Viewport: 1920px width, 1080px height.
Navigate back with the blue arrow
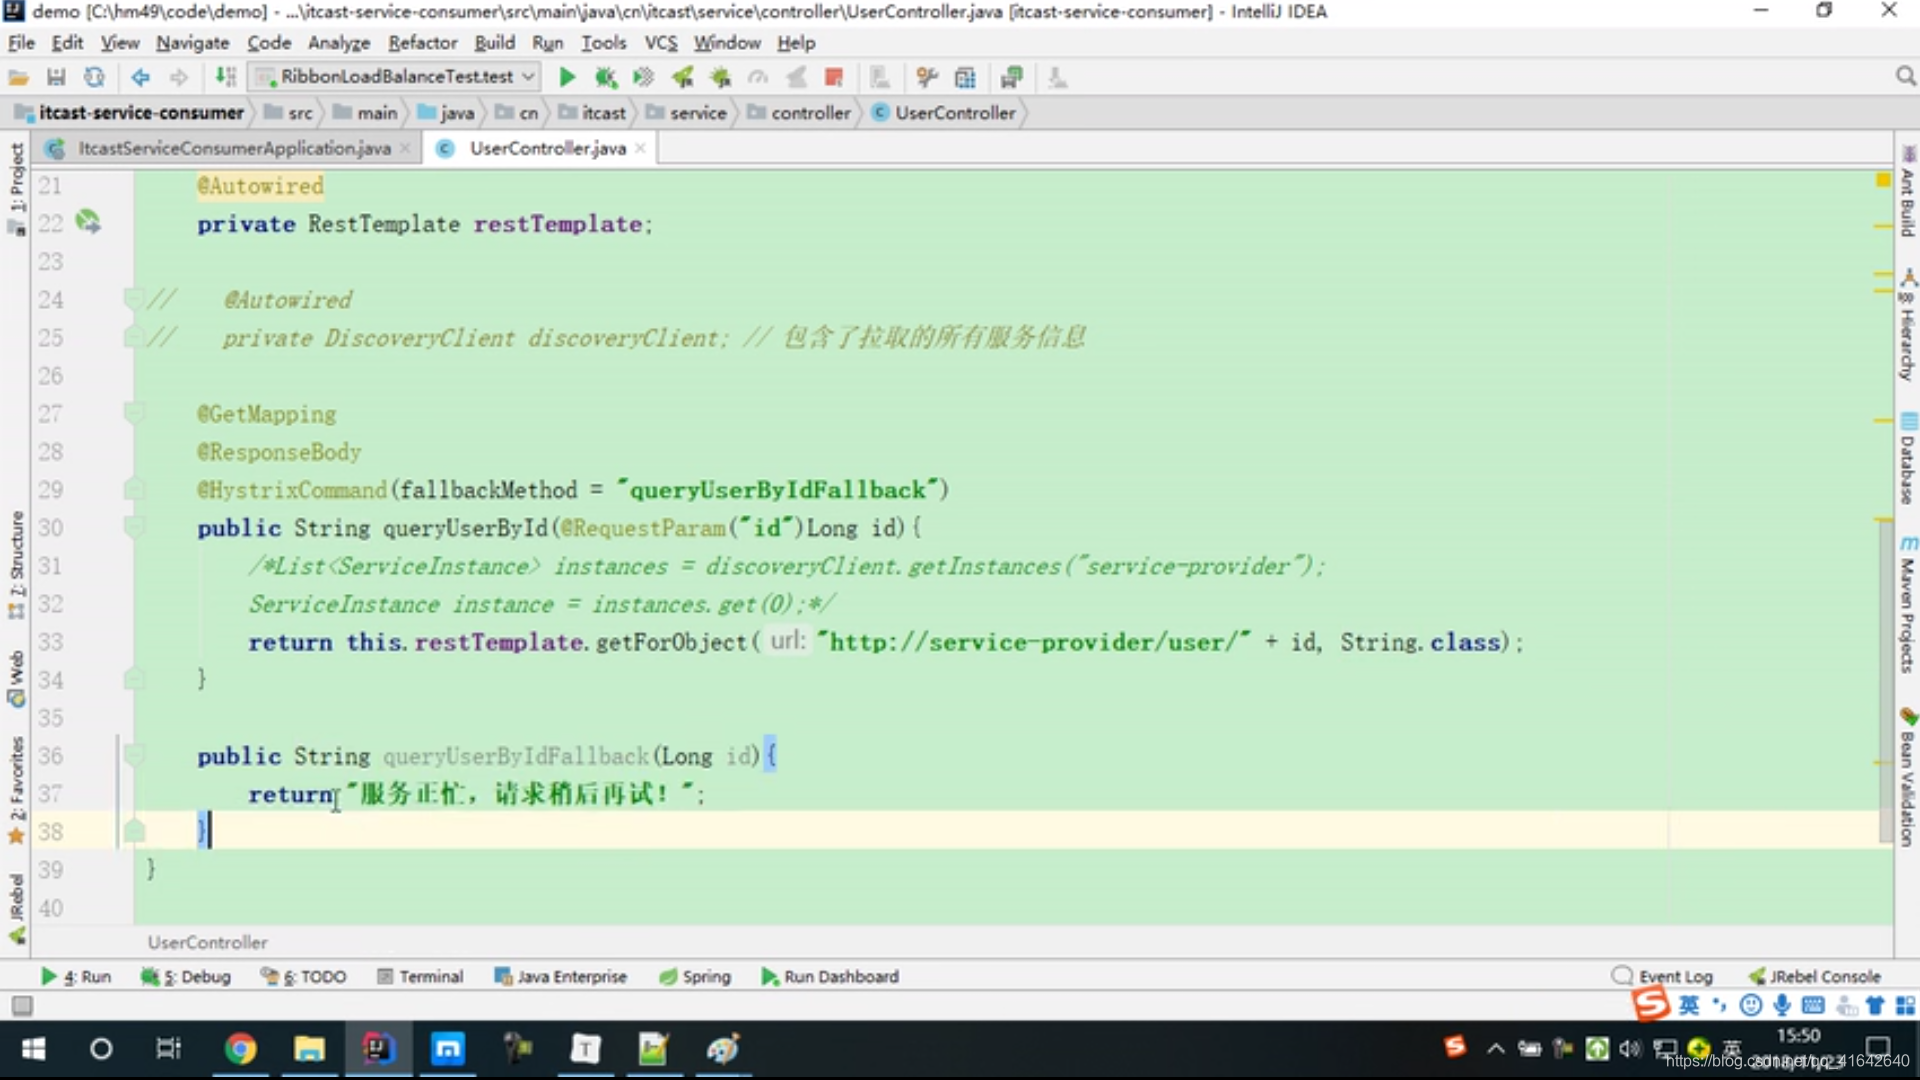tap(140, 77)
